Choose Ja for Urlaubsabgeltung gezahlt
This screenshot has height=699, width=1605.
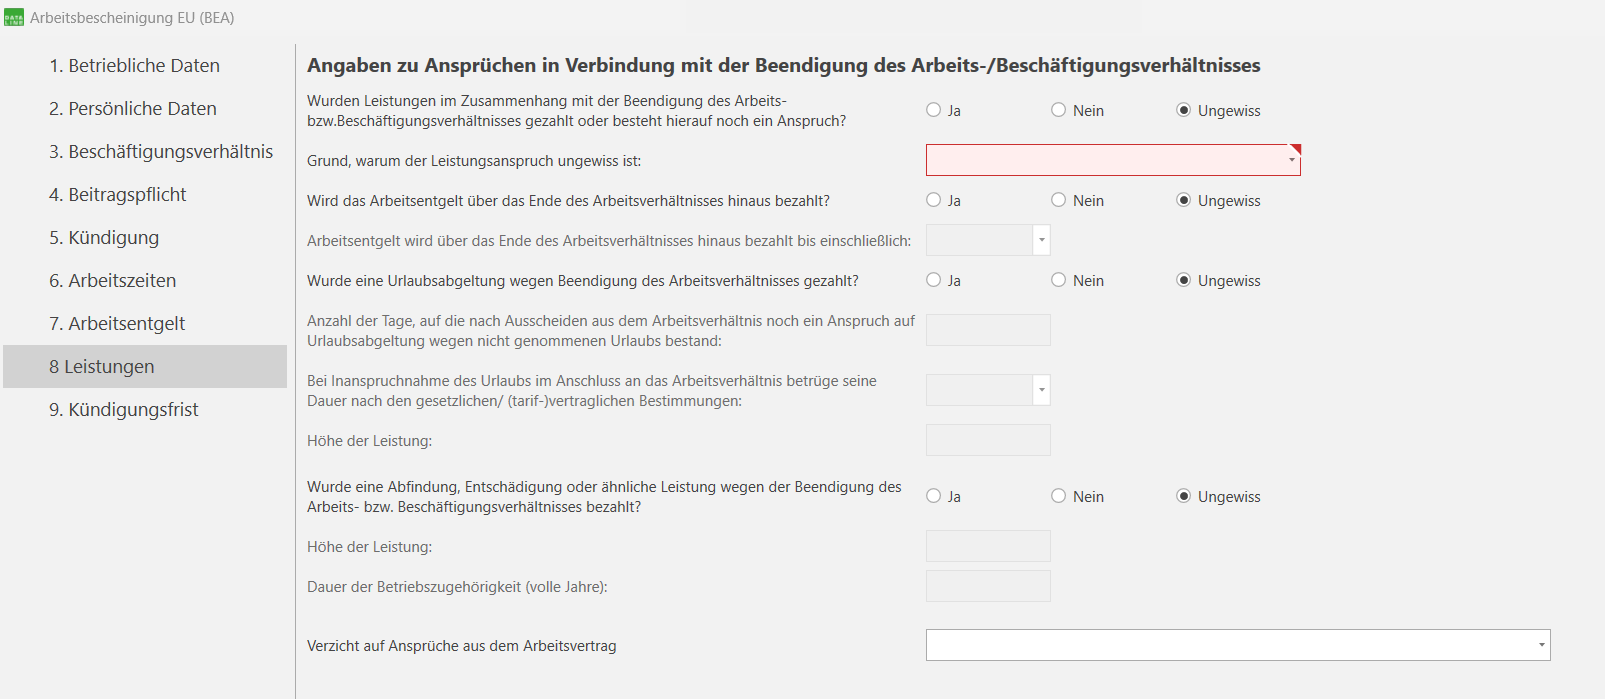933,280
